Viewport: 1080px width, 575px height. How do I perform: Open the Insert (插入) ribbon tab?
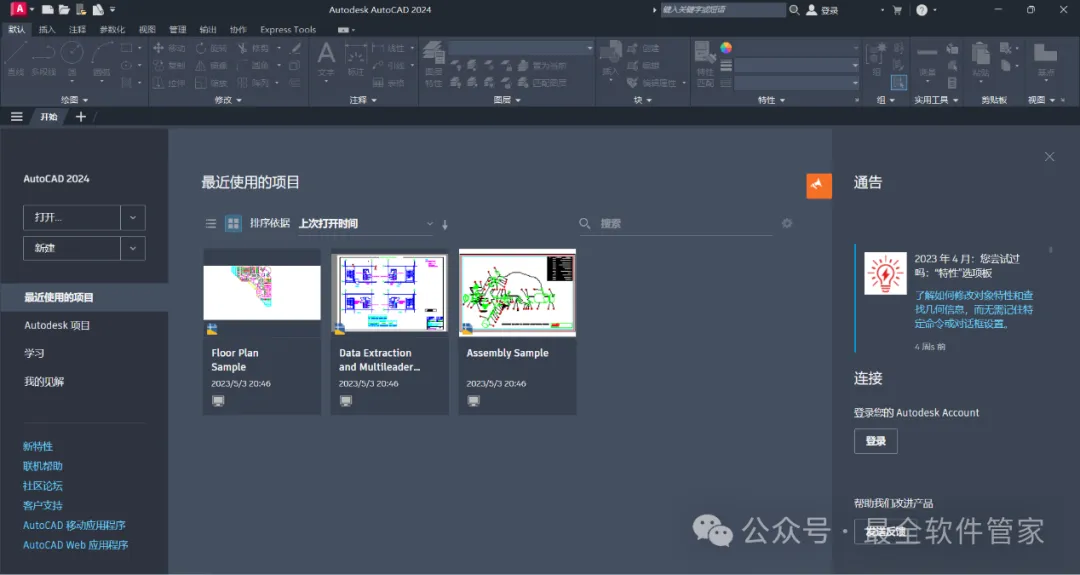click(47, 30)
